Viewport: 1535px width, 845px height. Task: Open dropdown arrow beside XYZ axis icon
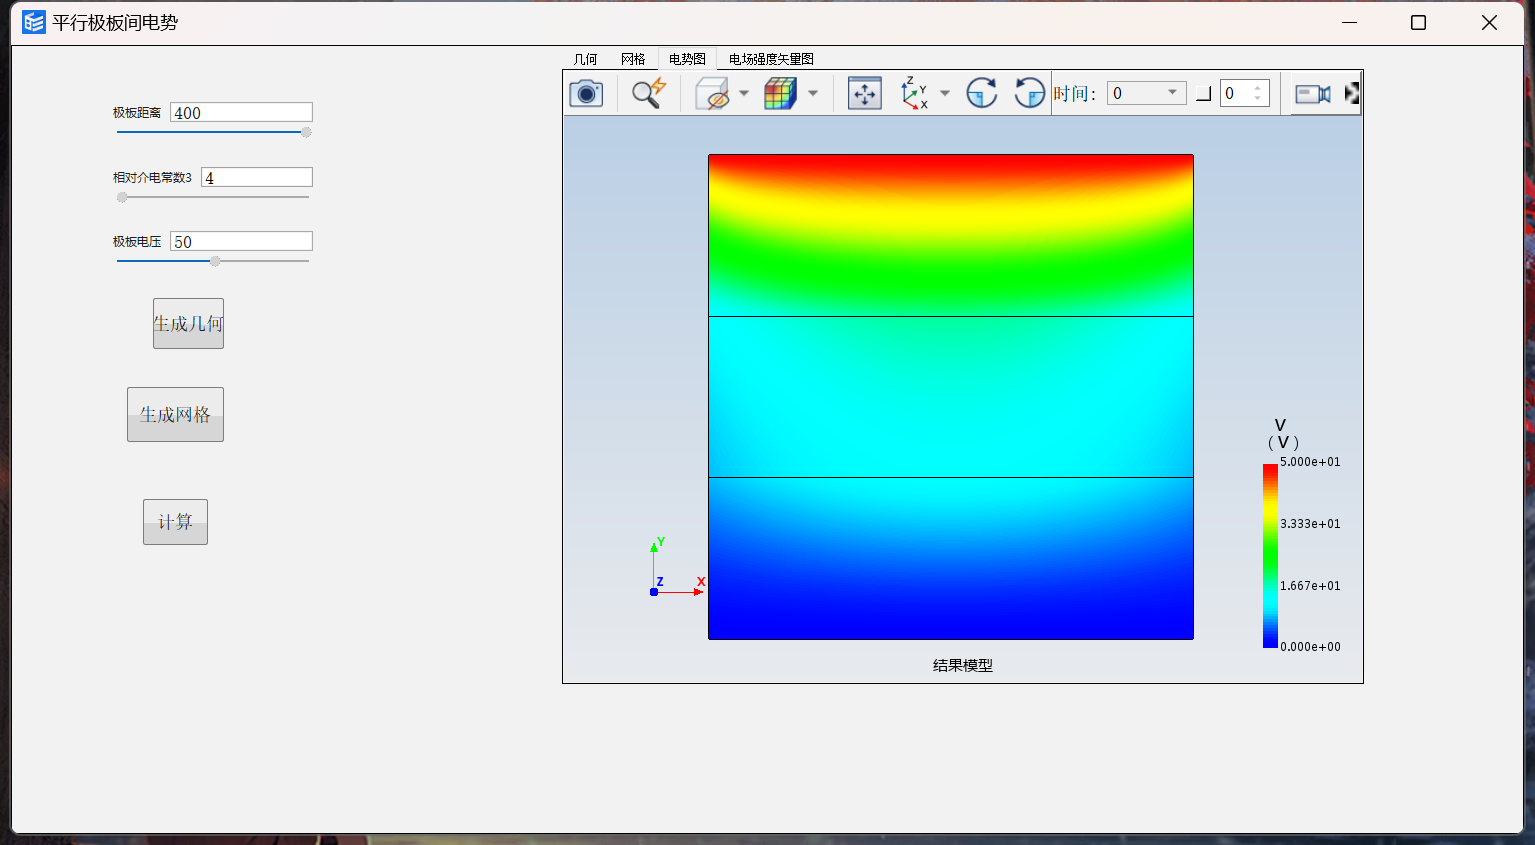coord(945,94)
